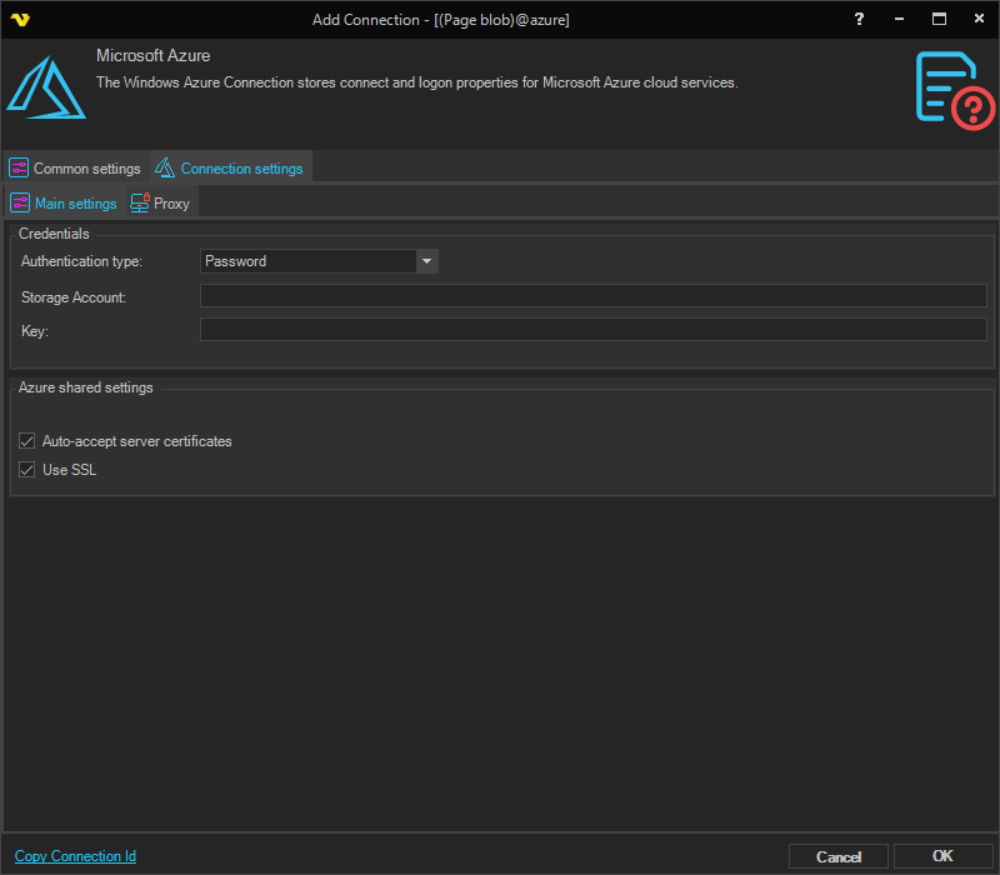Image resolution: width=1000 pixels, height=875 pixels.
Task: Switch to the Common settings tab
Action: (86, 168)
